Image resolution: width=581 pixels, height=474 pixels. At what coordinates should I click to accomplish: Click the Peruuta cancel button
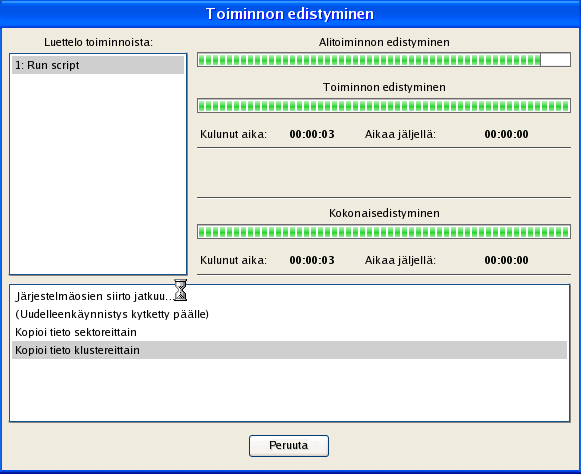tap(289, 445)
